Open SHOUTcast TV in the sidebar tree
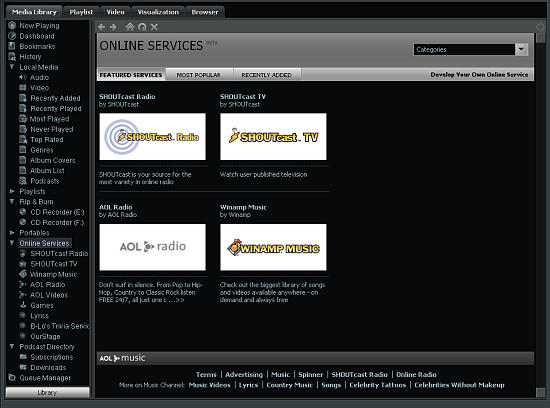This screenshot has height=408, width=550. [54, 264]
